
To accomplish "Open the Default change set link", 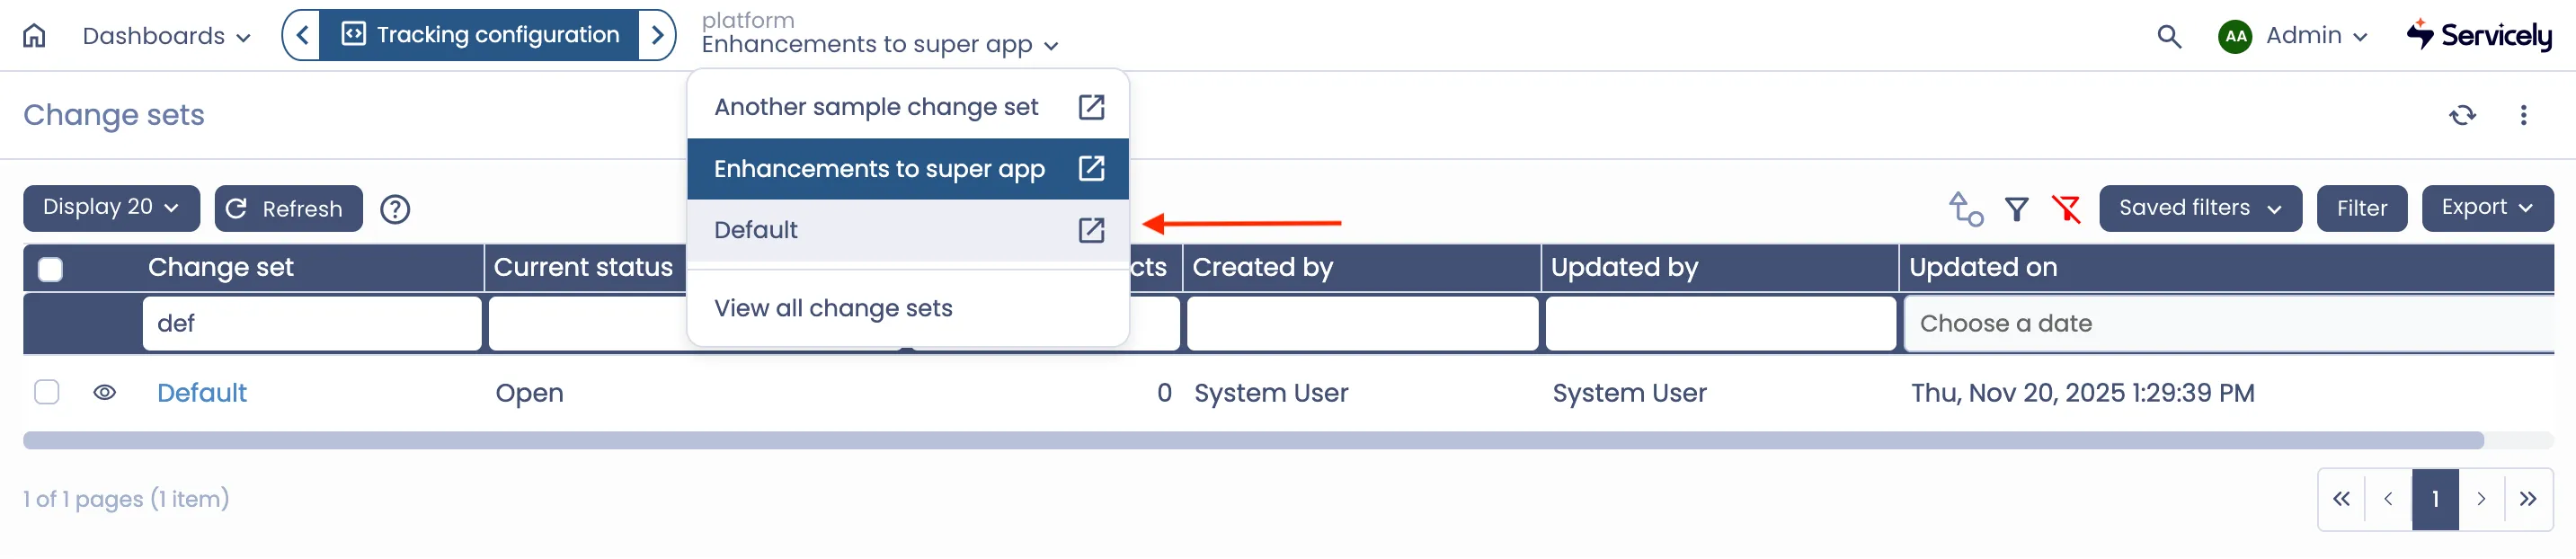I will click(x=201, y=393).
